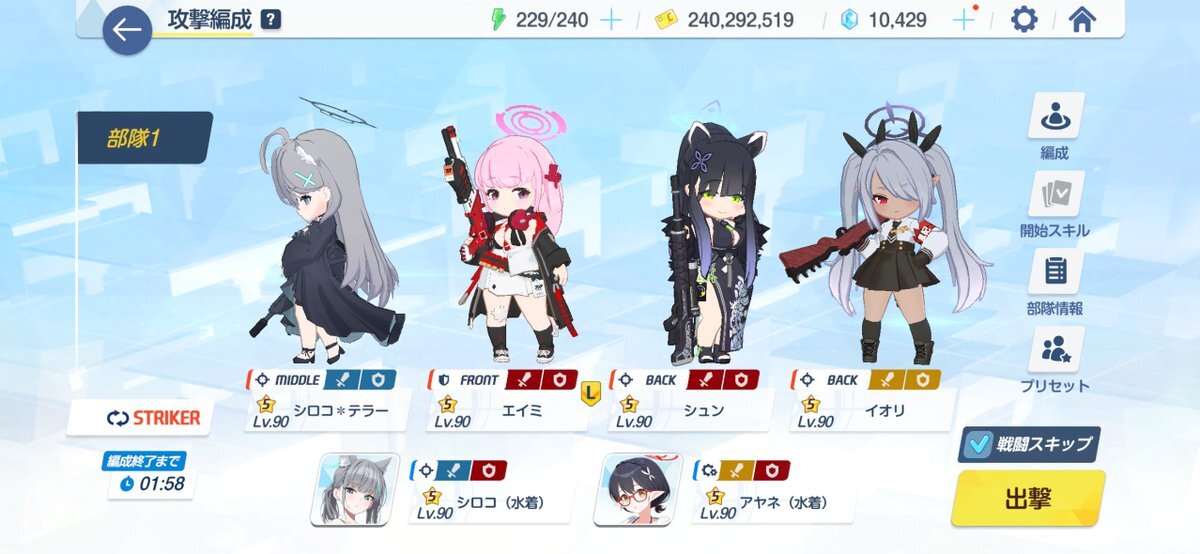Image resolution: width=1200 pixels, height=554 pixels.
Task: Add pyroxene gems with the plus icon
Action: [x=963, y=20]
